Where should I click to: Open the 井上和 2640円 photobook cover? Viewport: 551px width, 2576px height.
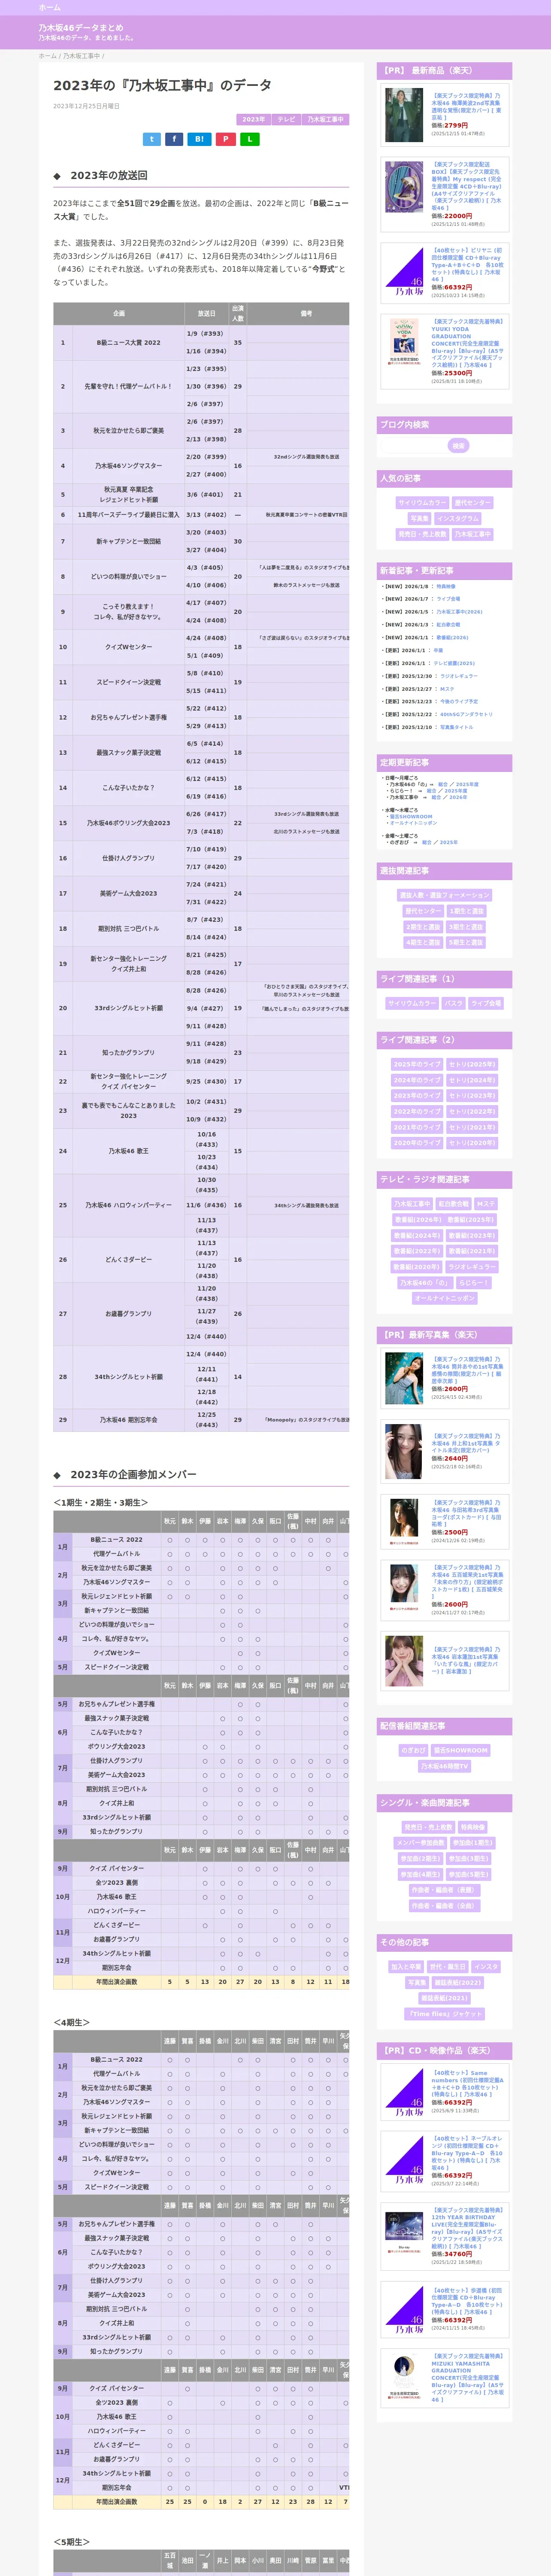404,1451
